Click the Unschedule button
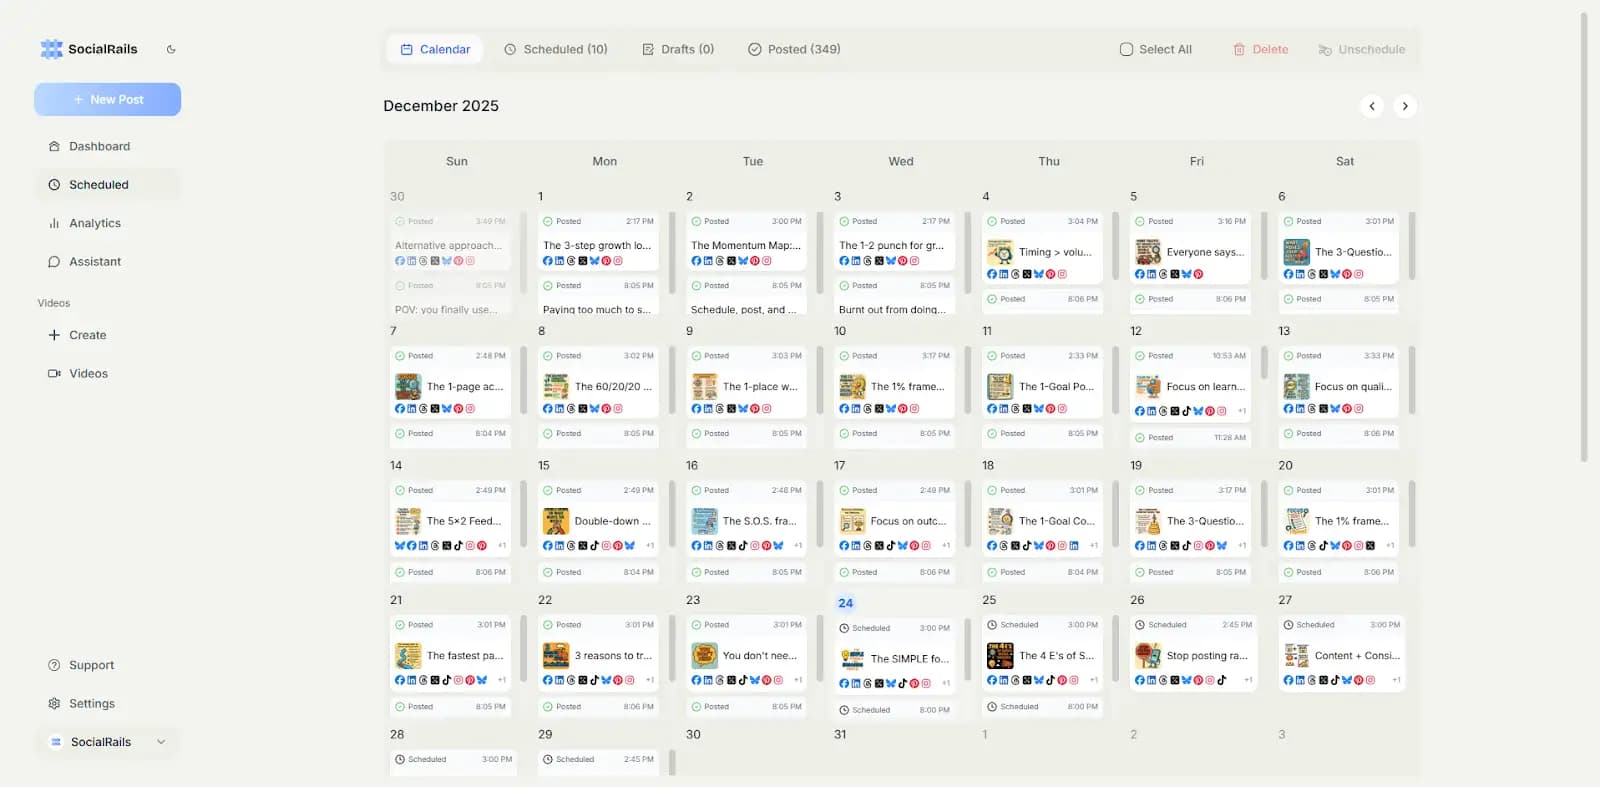Image resolution: width=1600 pixels, height=787 pixels. pyautogui.click(x=1361, y=49)
